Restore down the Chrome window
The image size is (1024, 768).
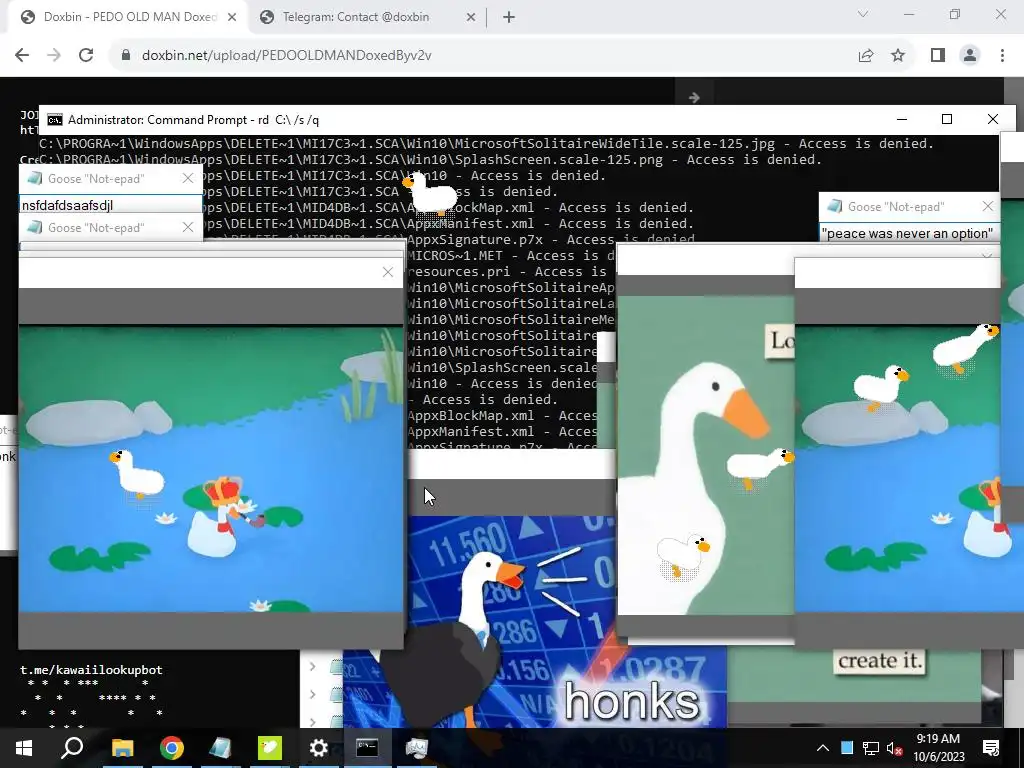coord(955,14)
